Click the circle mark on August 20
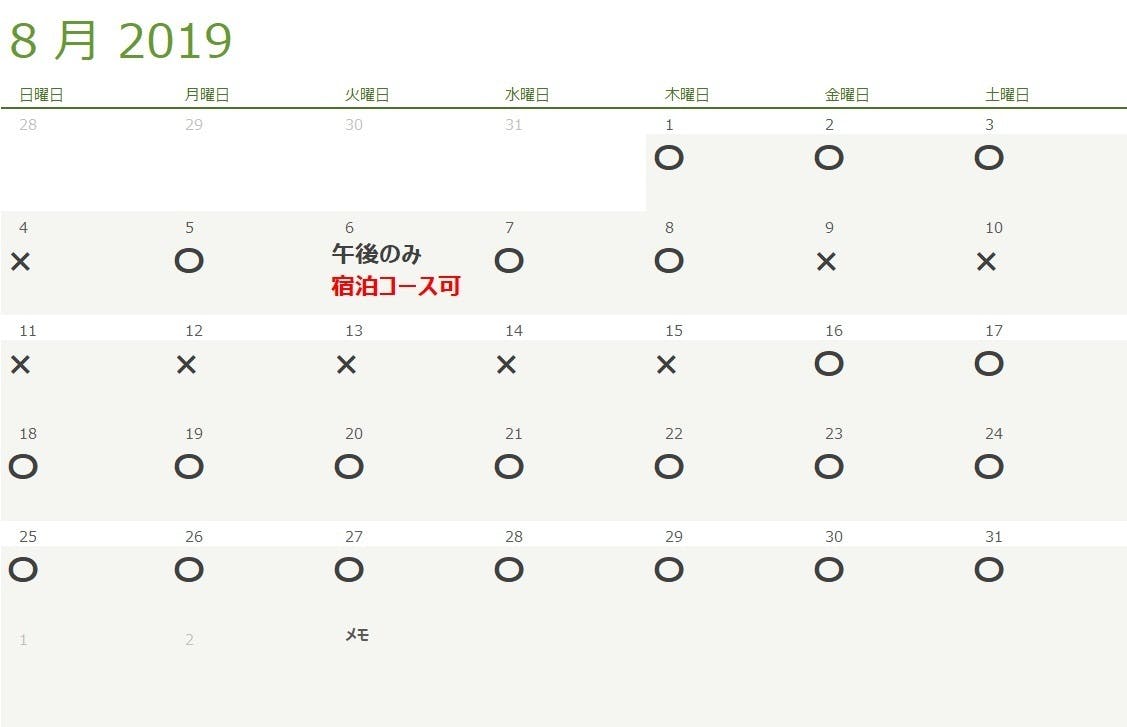 tap(349, 467)
